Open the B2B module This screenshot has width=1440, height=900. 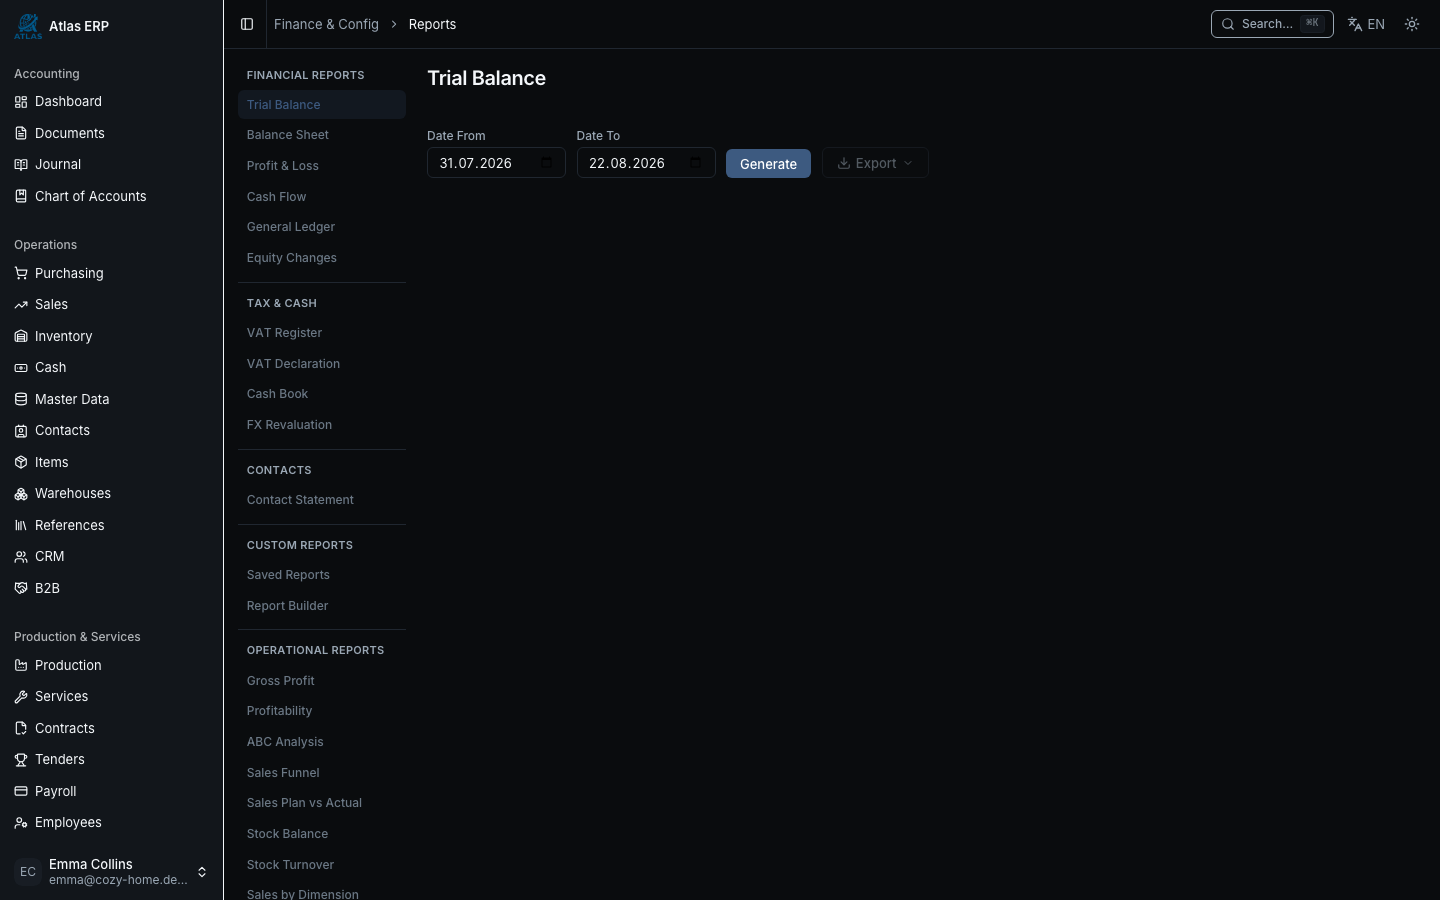pos(111,588)
